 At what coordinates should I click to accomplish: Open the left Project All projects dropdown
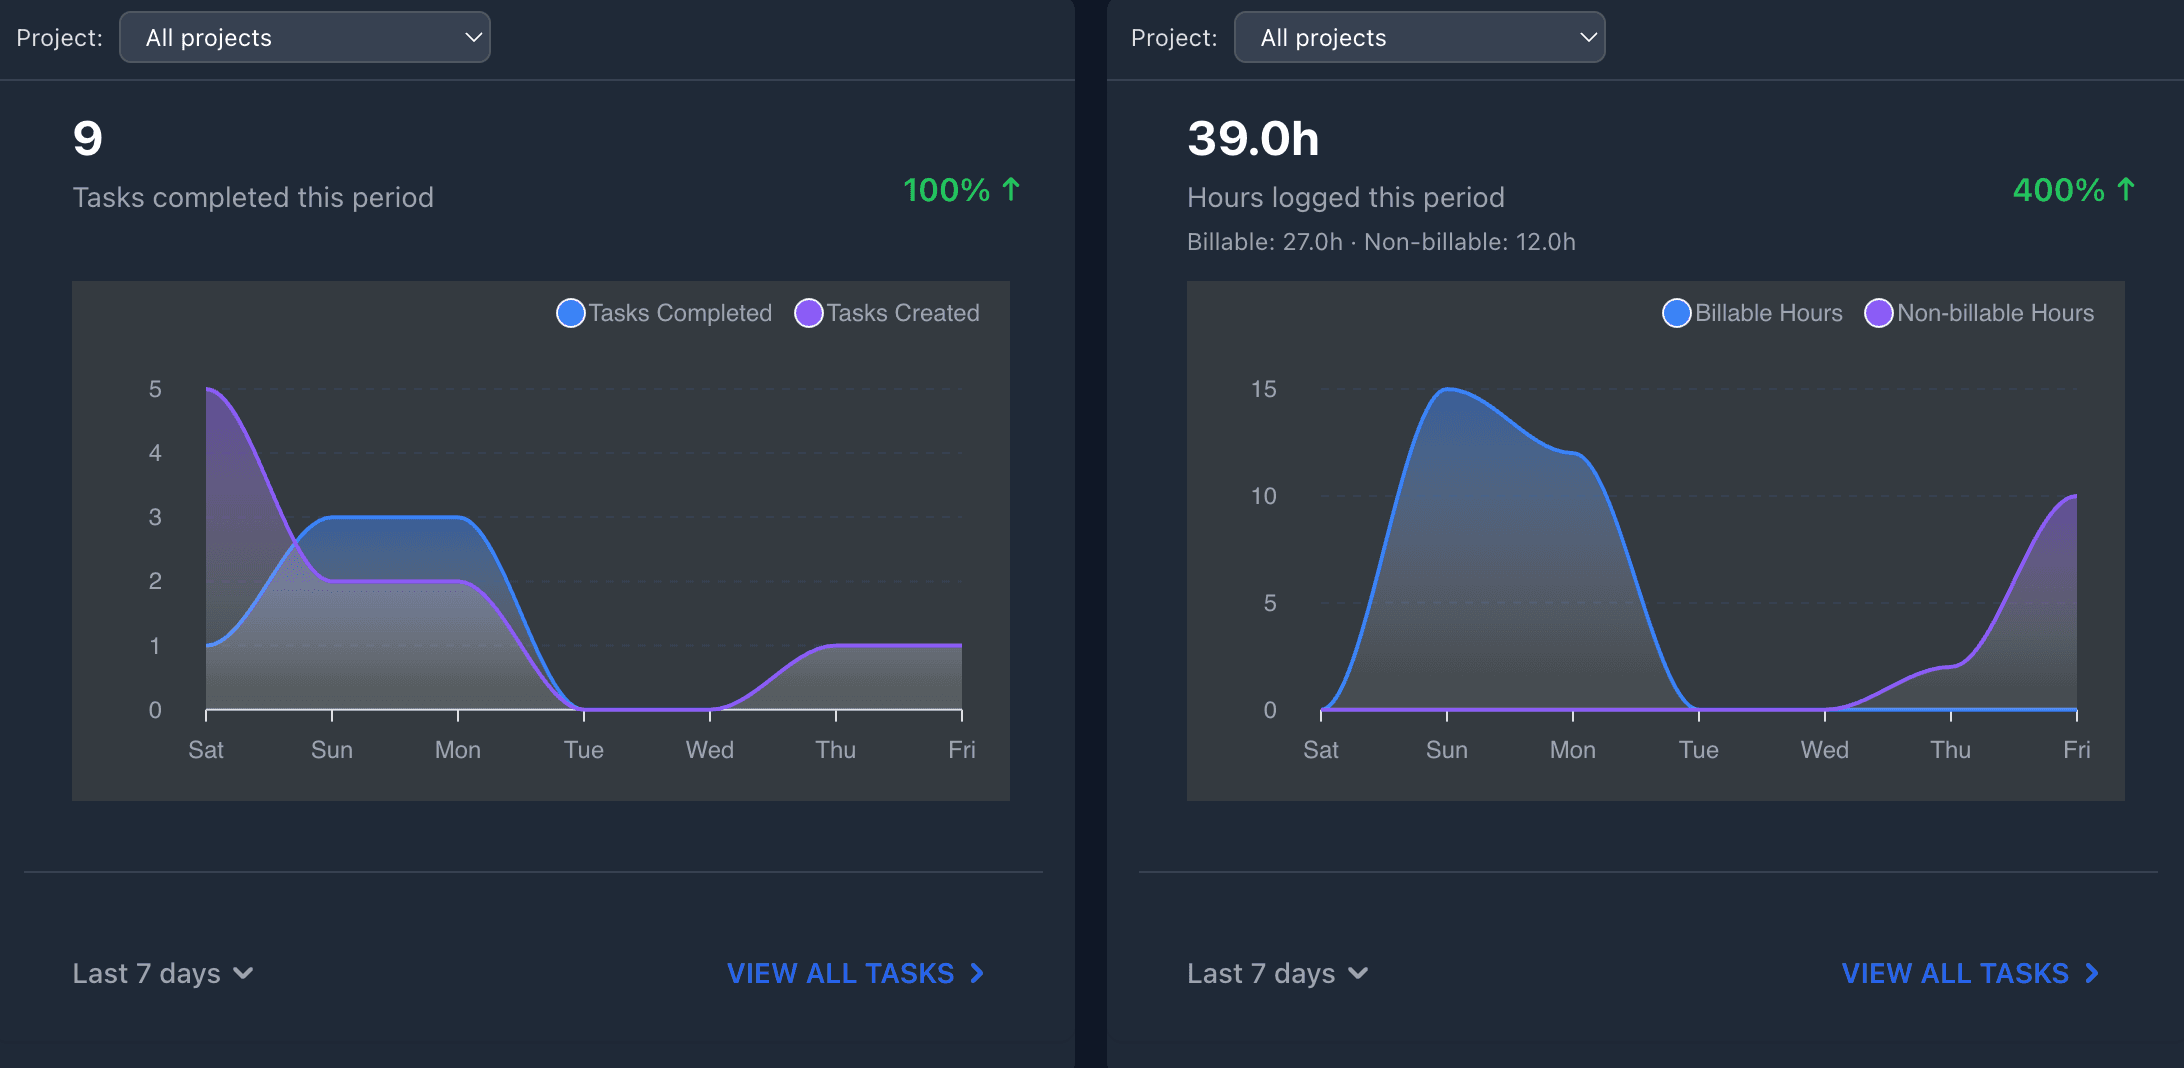tap(304, 37)
